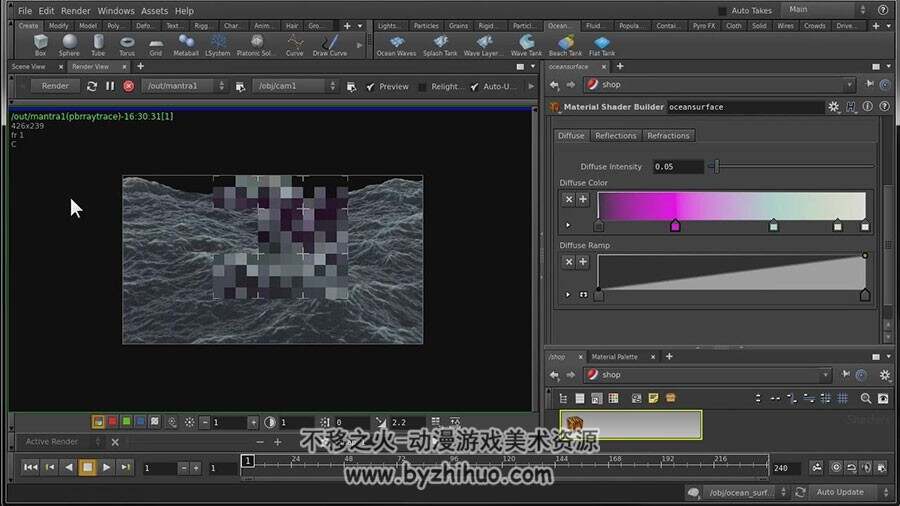This screenshot has height=506, width=900.
Task: Select the Platonic Solids tool
Action: pos(255,45)
